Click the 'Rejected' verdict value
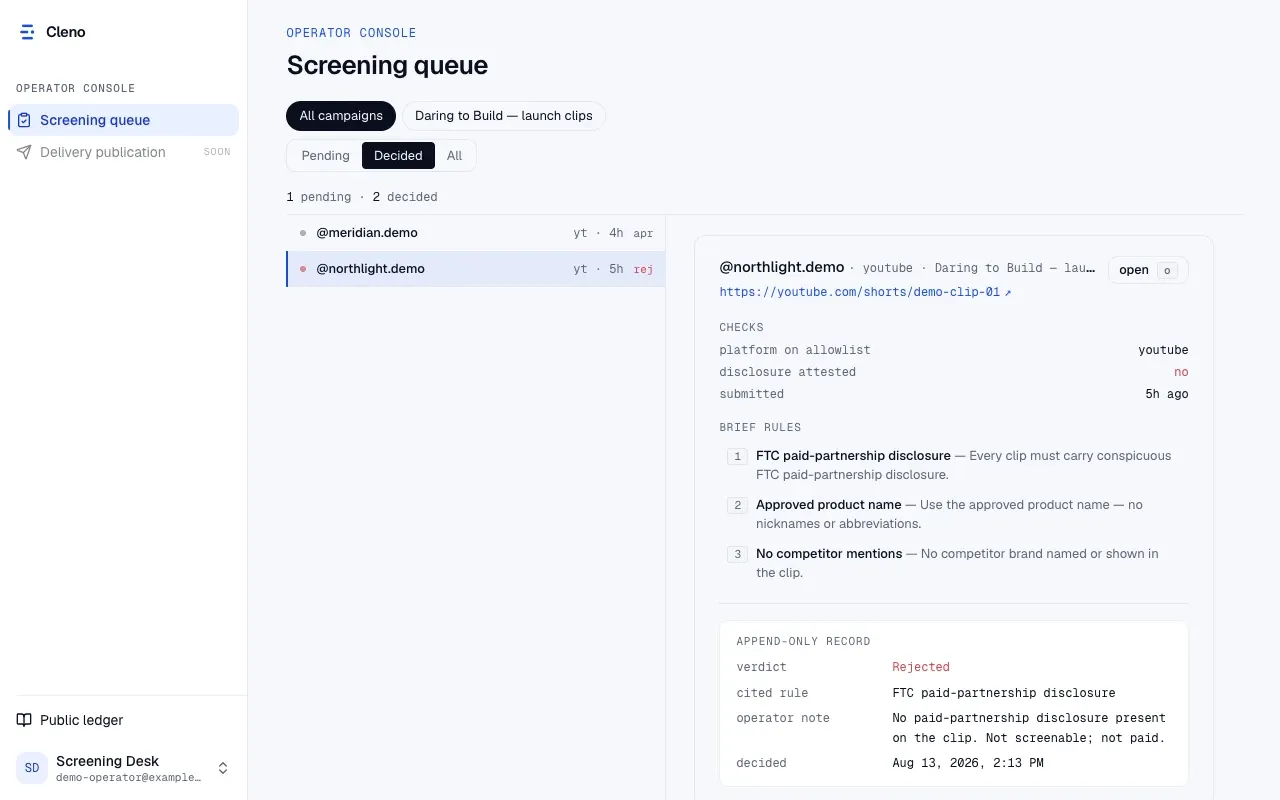Screen dimensions: 1280x800 pos(921,667)
